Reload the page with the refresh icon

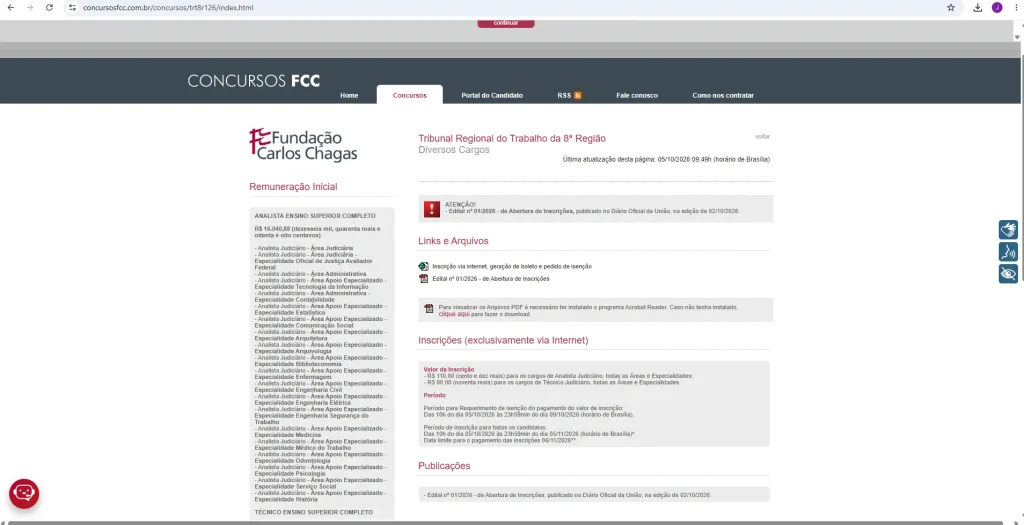pos(49,8)
